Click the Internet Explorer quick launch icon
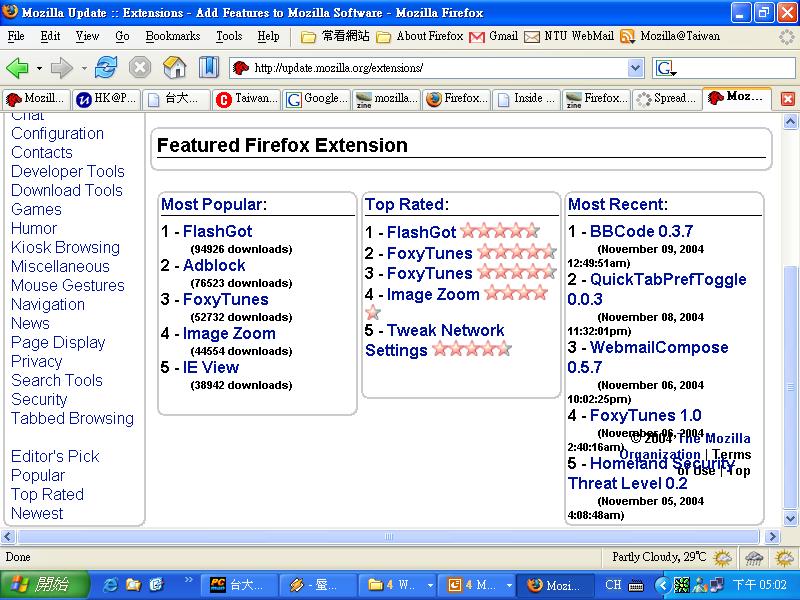This screenshot has width=800, height=600. point(111,585)
